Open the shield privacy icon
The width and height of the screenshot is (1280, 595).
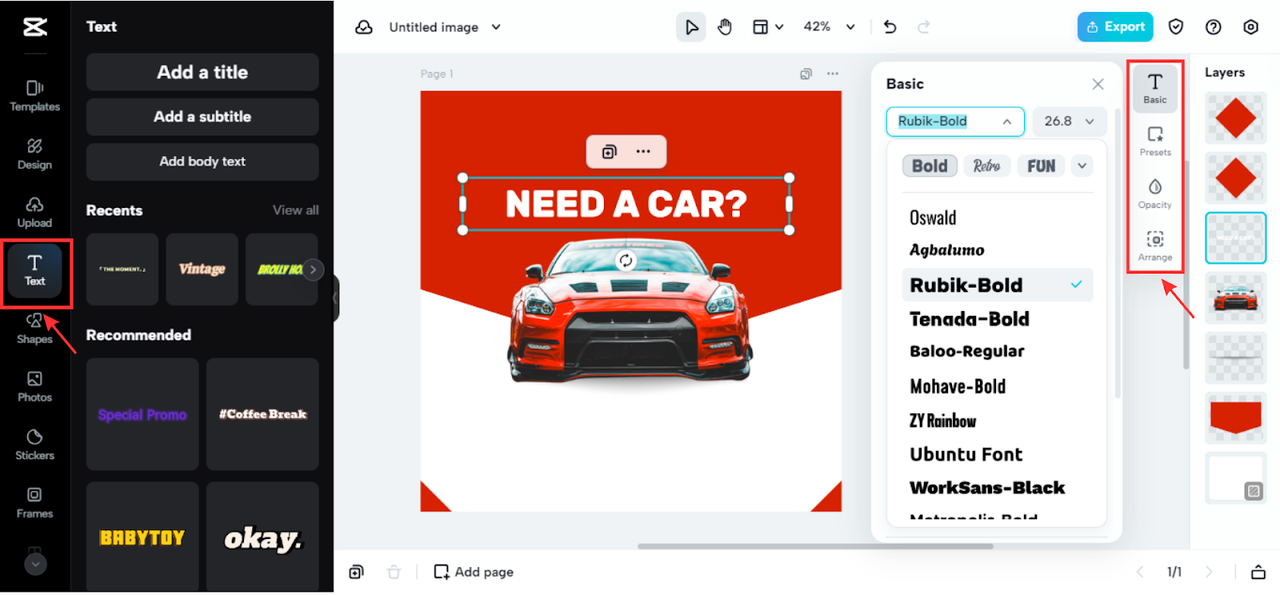click(x=1177, y=27)
